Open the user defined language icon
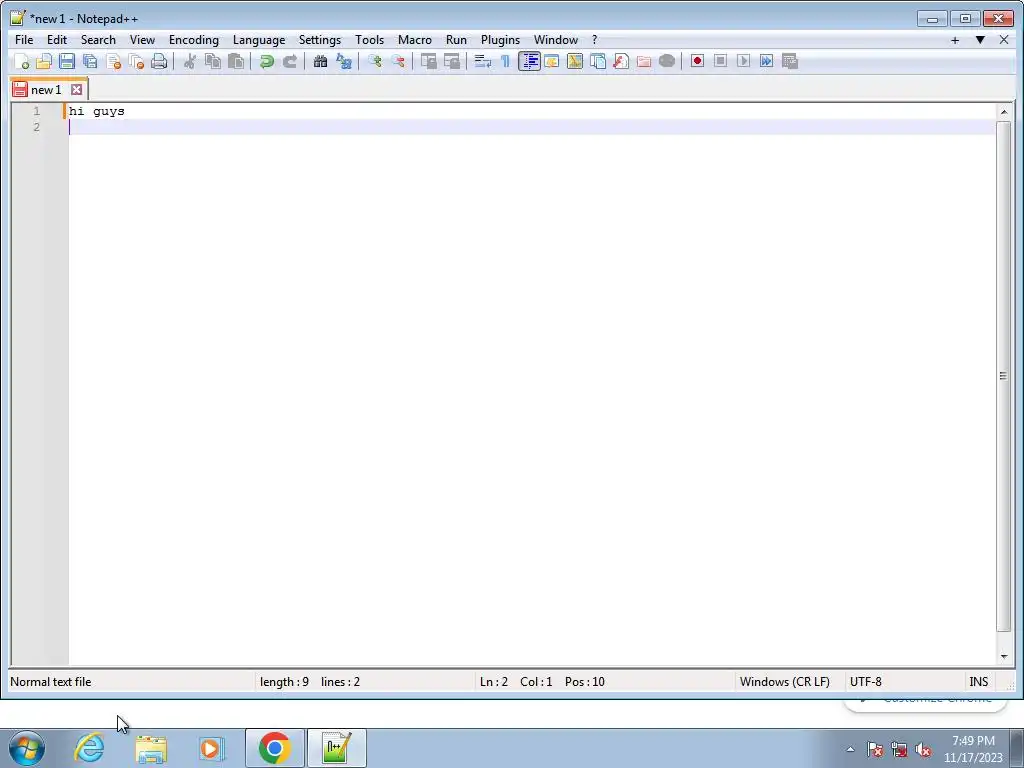 tap(552, 61)
